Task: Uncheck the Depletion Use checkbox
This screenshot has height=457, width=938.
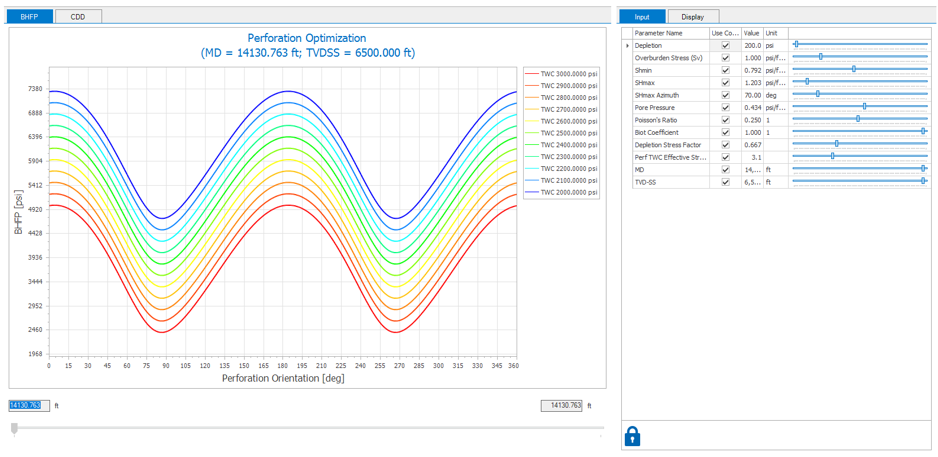Action: click(725, 45)
